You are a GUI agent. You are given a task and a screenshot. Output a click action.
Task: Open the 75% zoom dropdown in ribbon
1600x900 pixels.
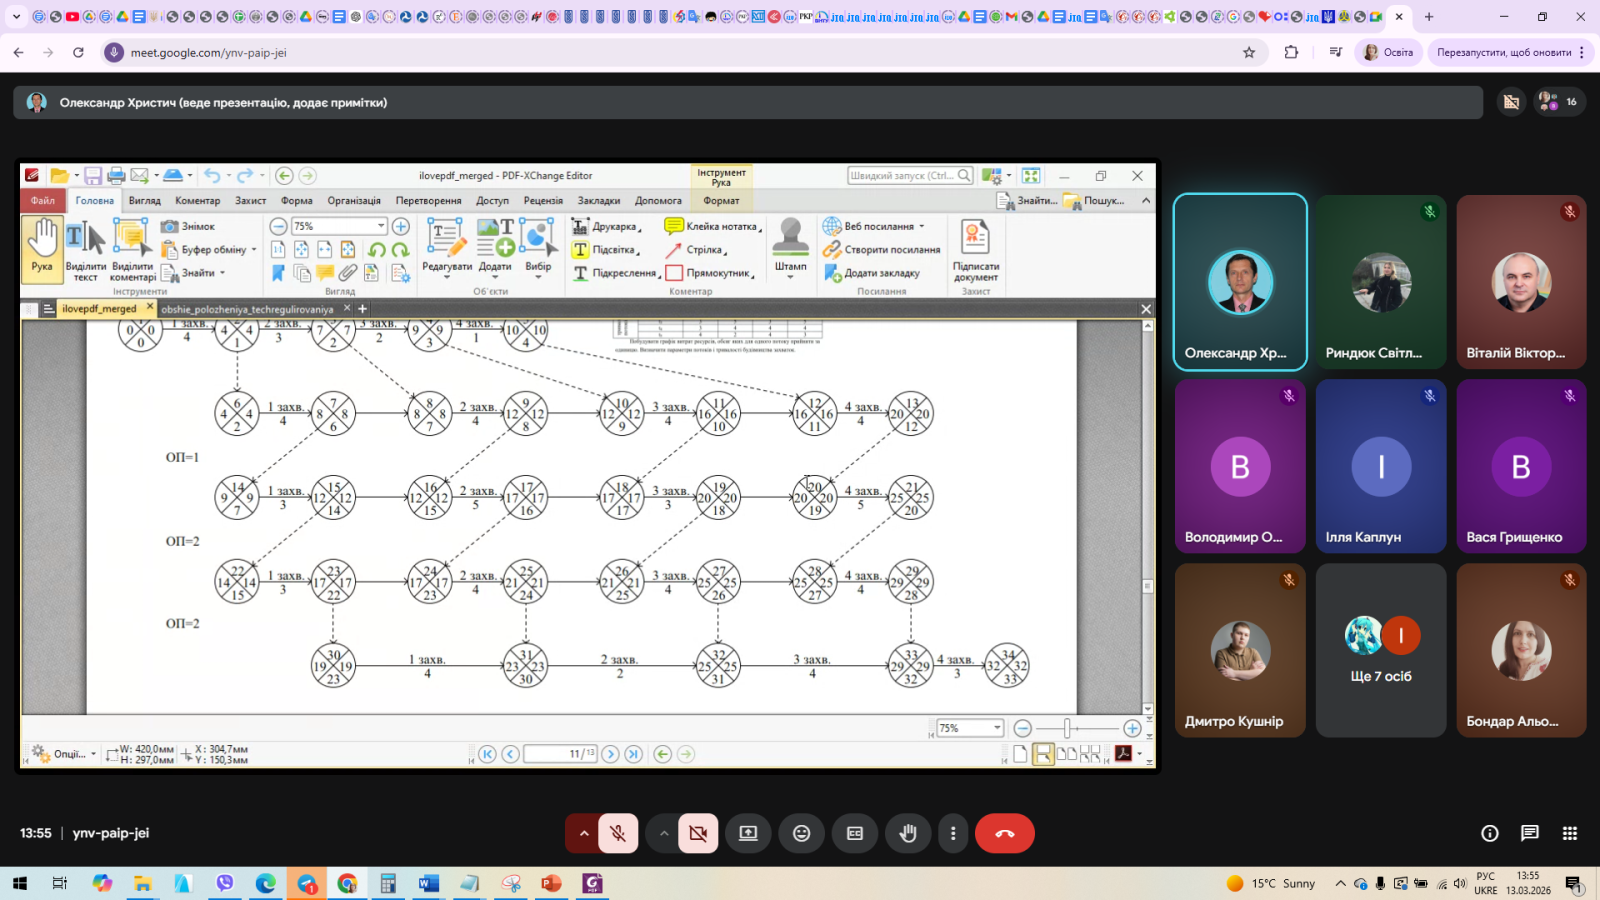pyautogui.click(x=380, y=226)
